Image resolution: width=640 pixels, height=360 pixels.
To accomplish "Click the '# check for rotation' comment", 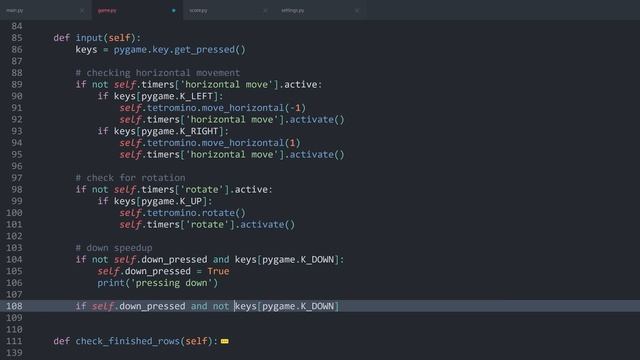I will point(130,178).
